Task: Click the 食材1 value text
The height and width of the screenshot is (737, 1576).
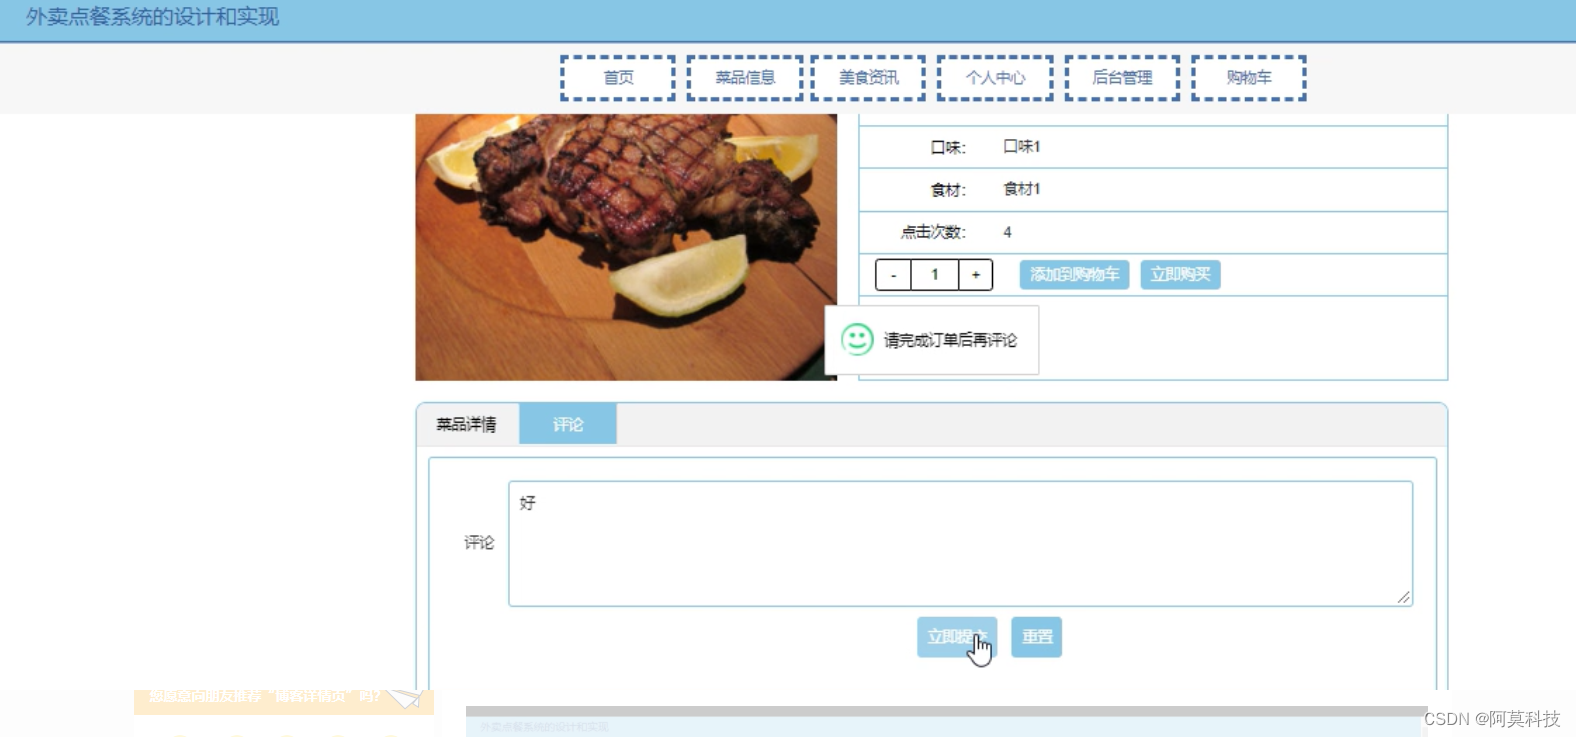Action: 1022,189
